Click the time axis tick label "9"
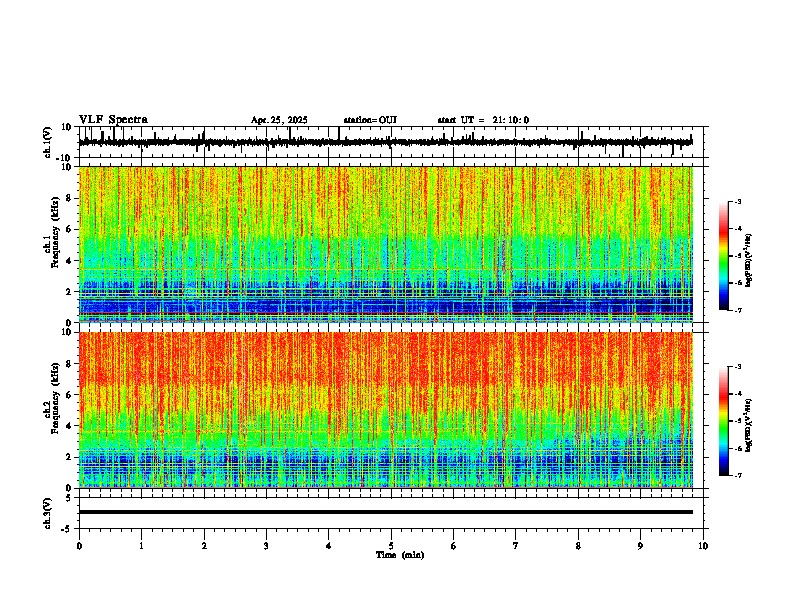 [x=640, y=546]
